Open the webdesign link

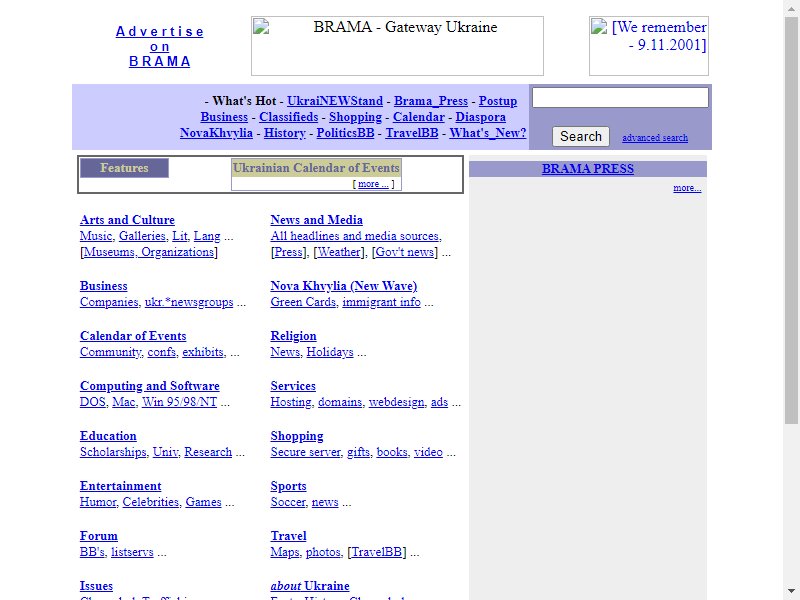[x=396, y=402]
